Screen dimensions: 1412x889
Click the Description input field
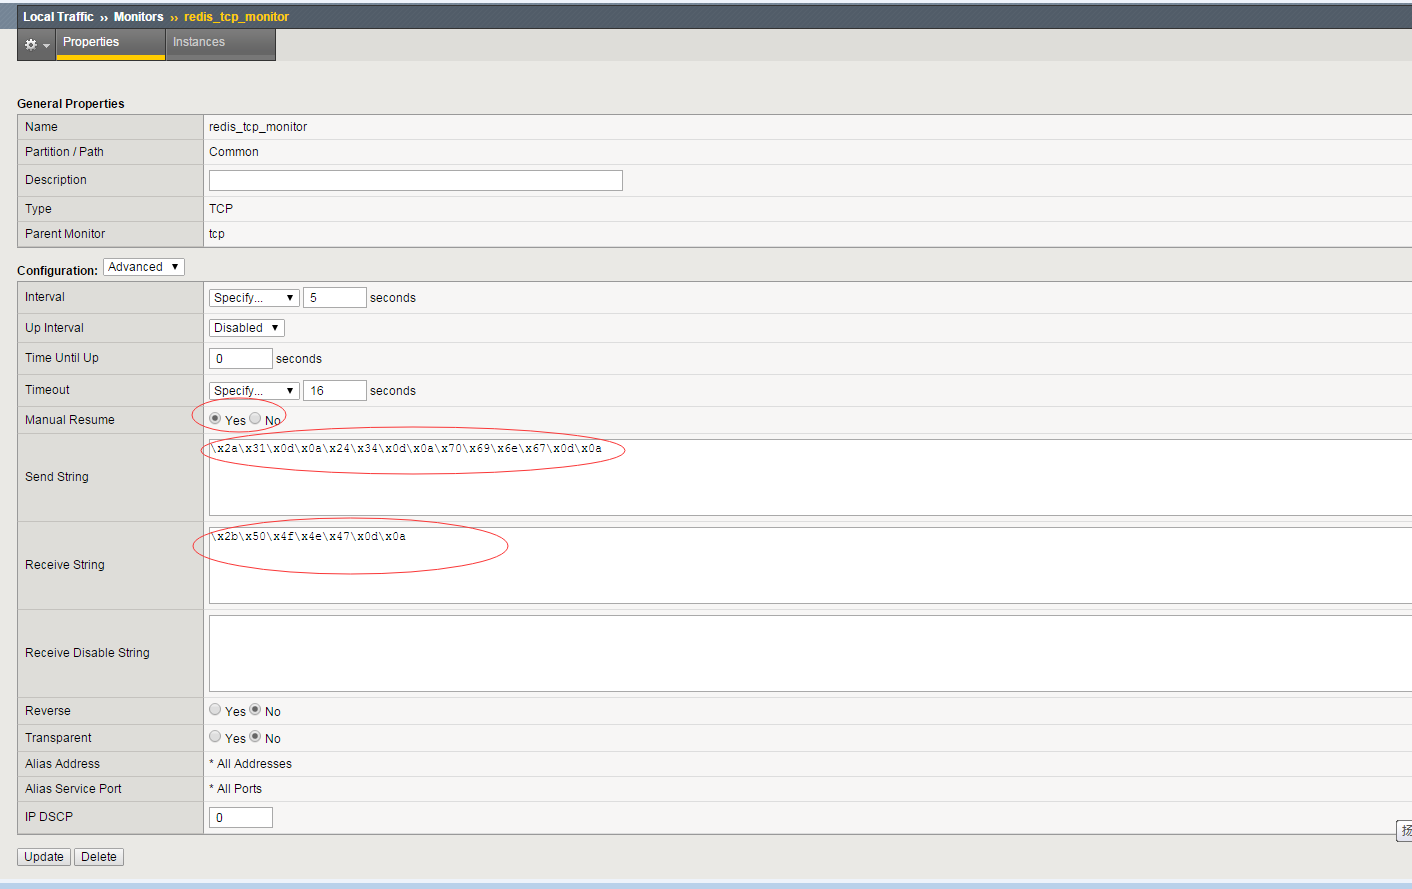(416, 180)
